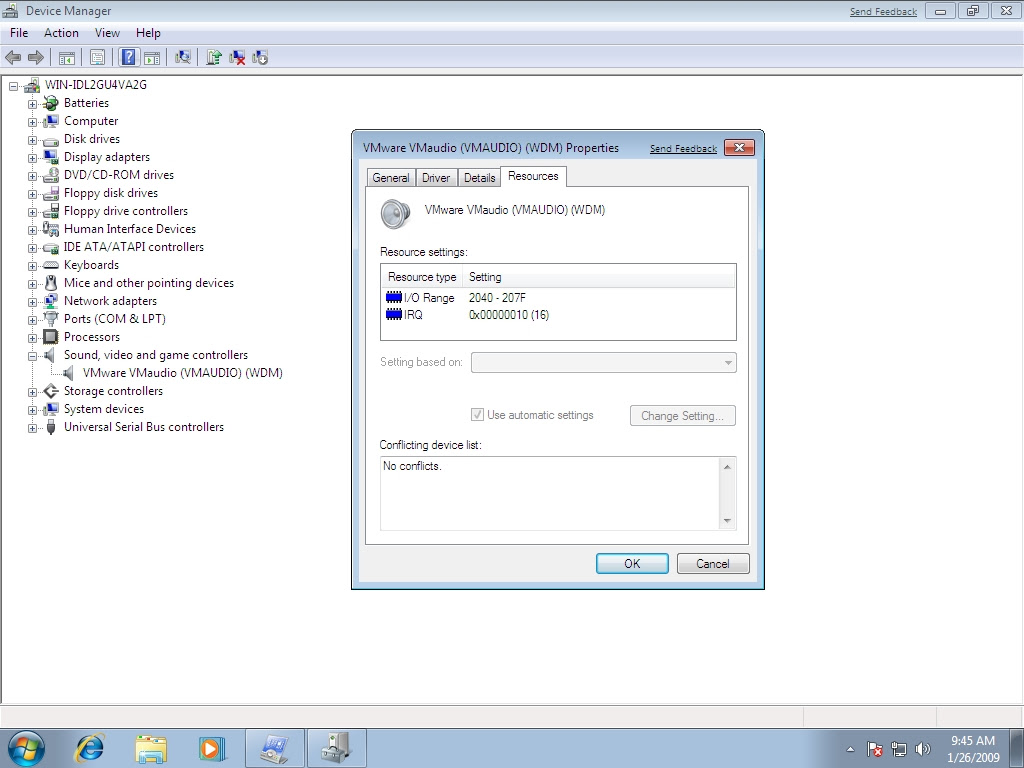Click the I/O Range resource chip icon
1024x768 pixels.
394,297
